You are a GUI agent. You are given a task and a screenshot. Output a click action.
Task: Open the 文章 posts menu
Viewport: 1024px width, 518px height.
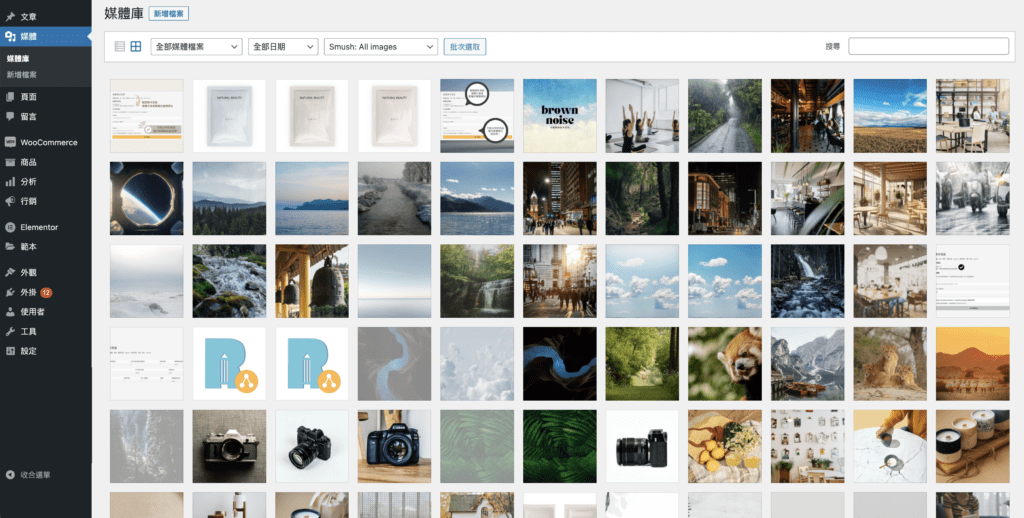(28, 17)
